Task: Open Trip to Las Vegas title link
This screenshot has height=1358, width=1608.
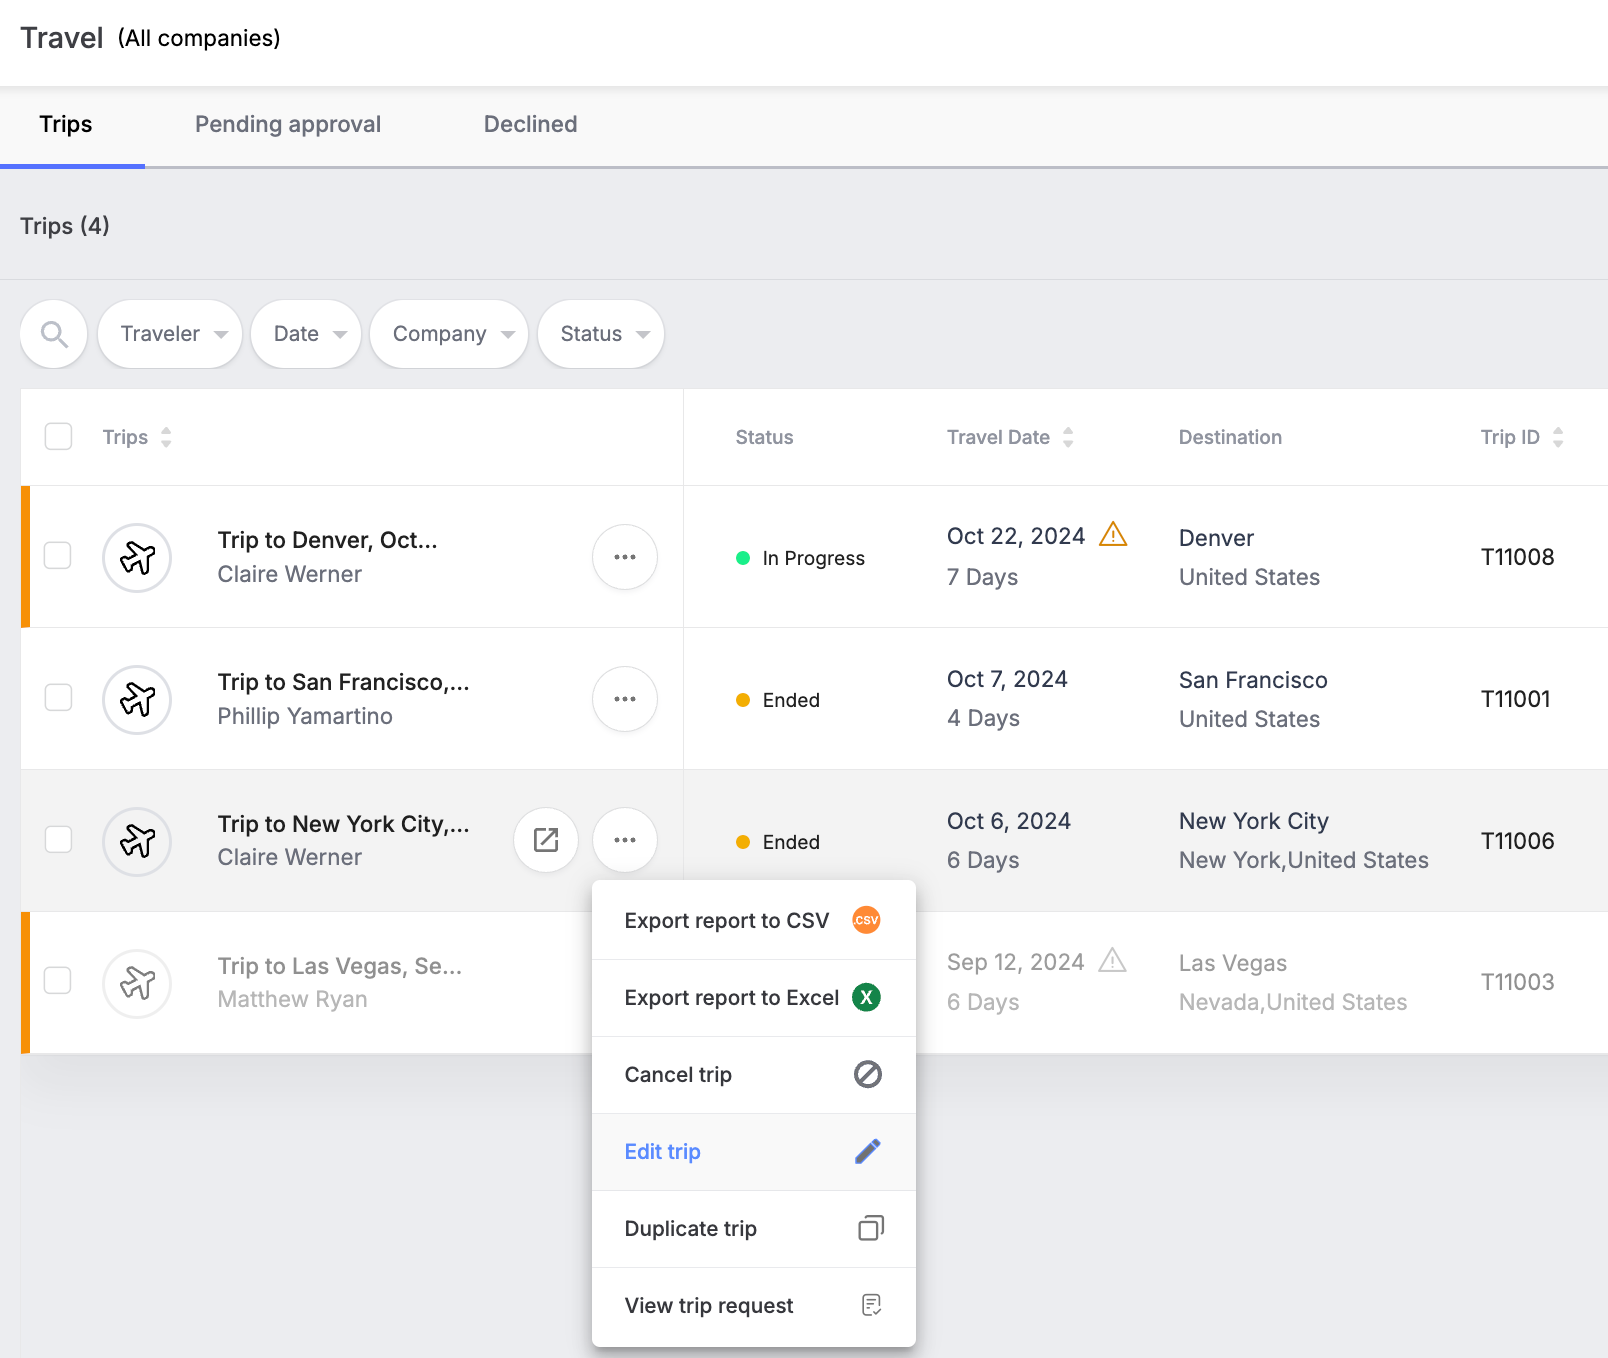Action: point(340,966)
